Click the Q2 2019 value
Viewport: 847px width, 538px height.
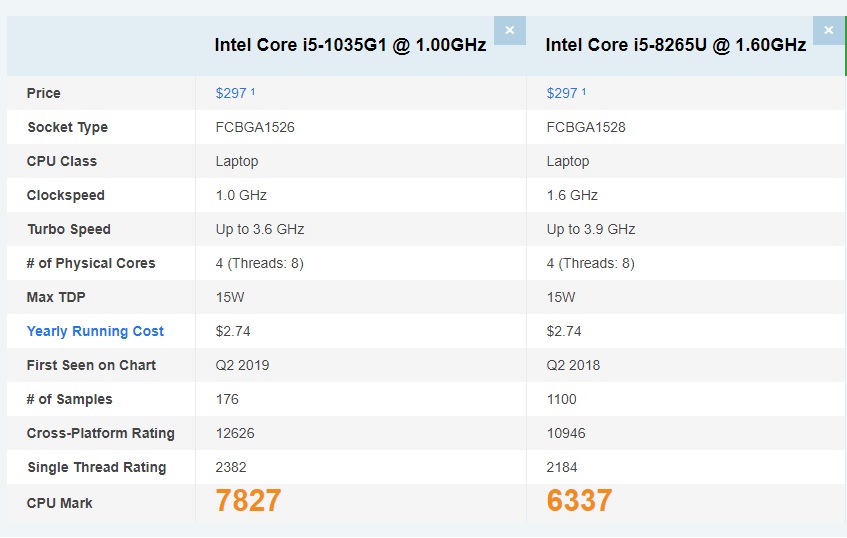[243, 365]
